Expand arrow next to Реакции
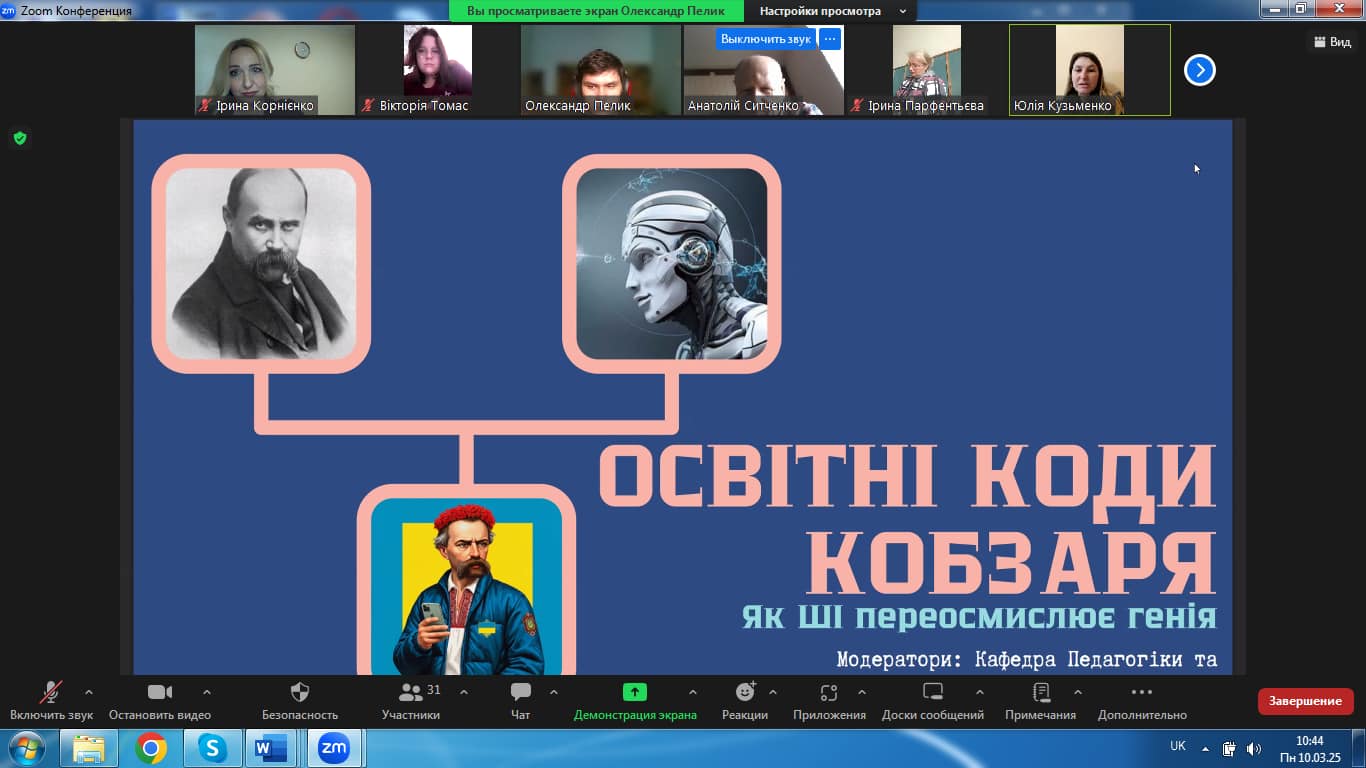 coord(773,692)
